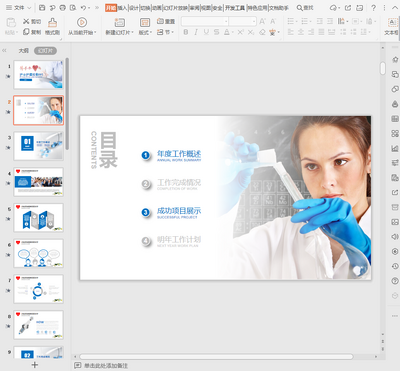Viewport: 400px width, 371px height.
Task: Click the 重置 reset button
Action: coord(166,21)
